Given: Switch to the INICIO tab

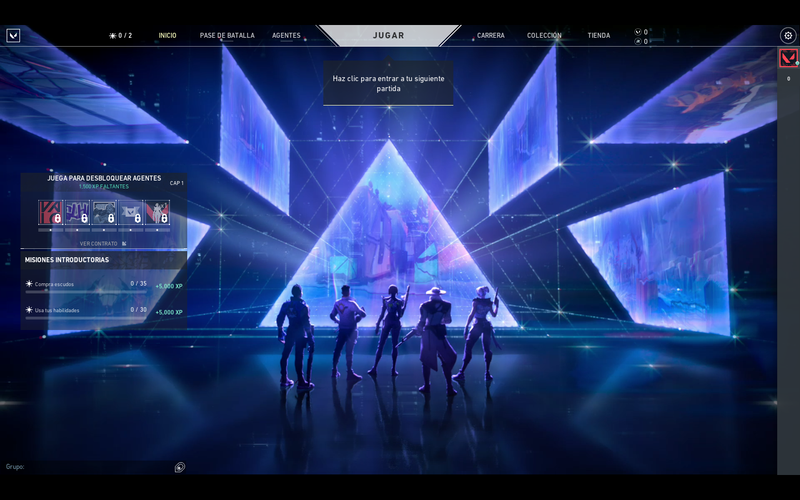Looking at the screenshot, I should point(167,36).
